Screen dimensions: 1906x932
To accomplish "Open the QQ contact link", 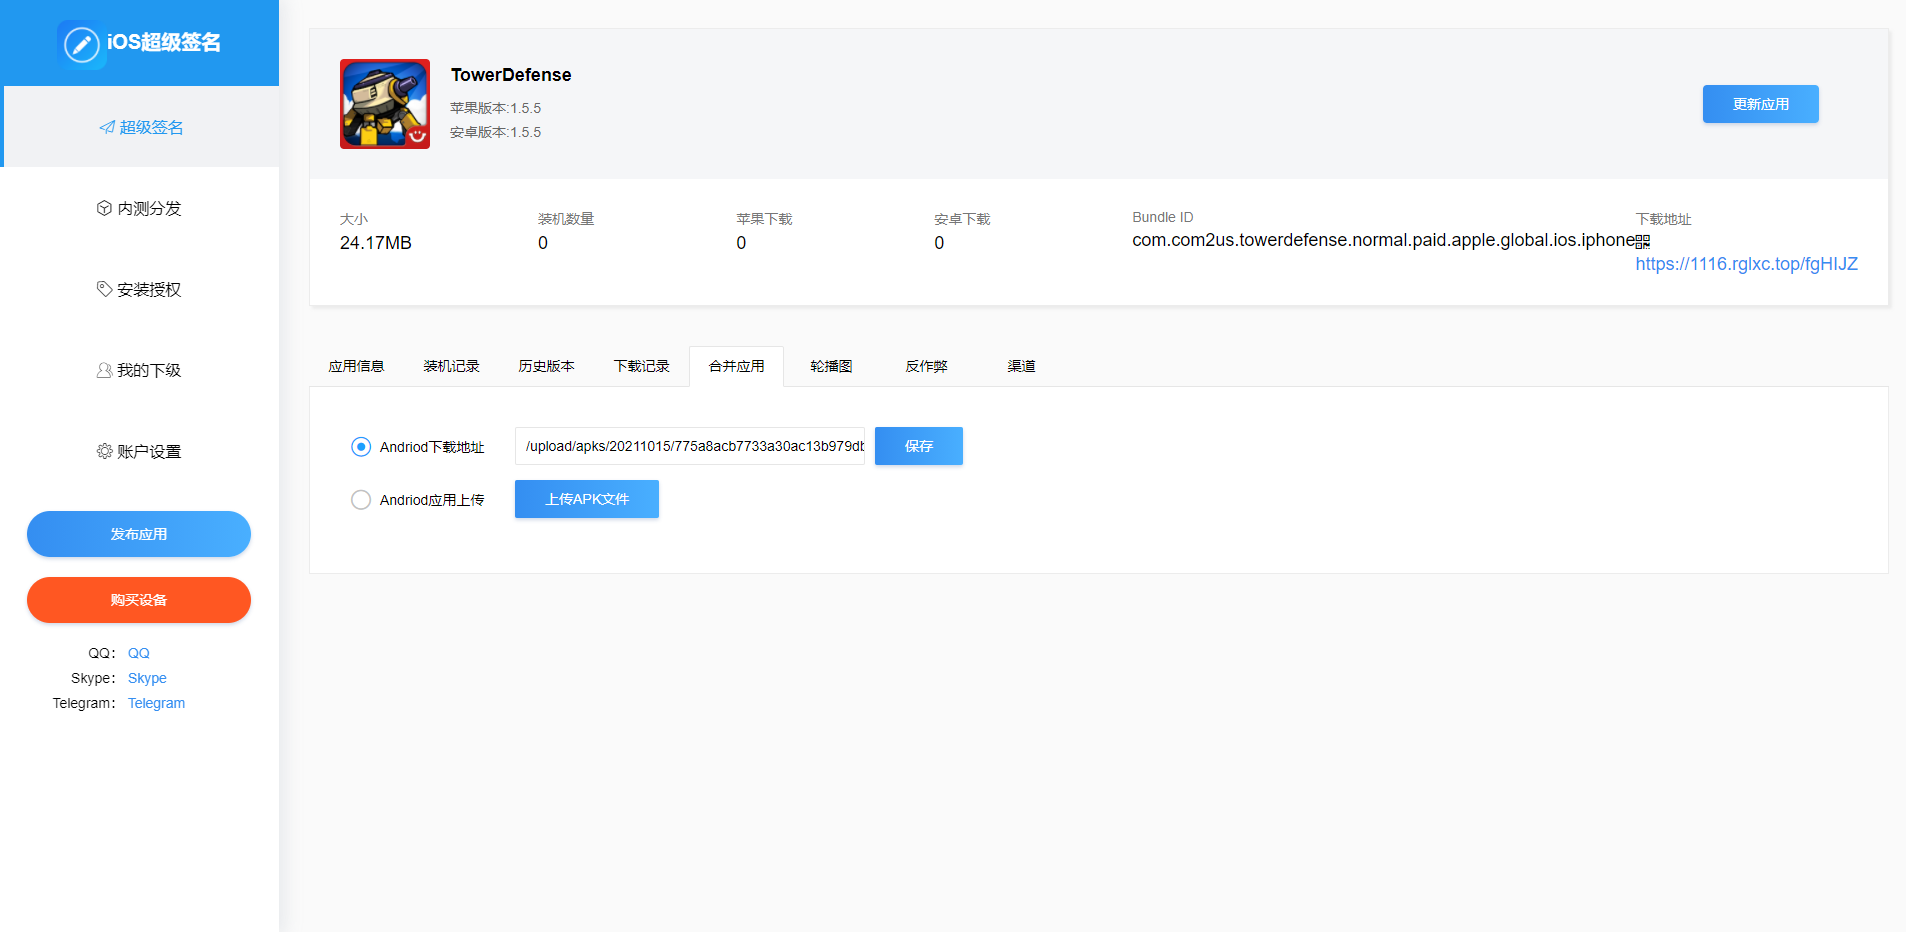I will click(139, 653).
